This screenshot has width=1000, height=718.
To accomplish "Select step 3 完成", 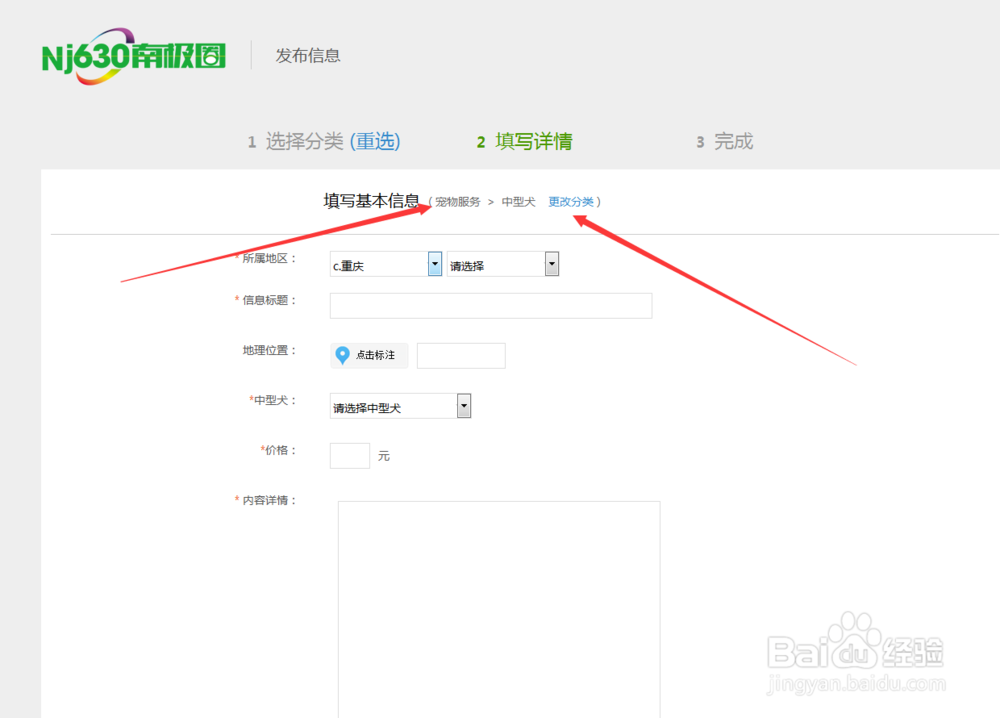I will 723,141.
